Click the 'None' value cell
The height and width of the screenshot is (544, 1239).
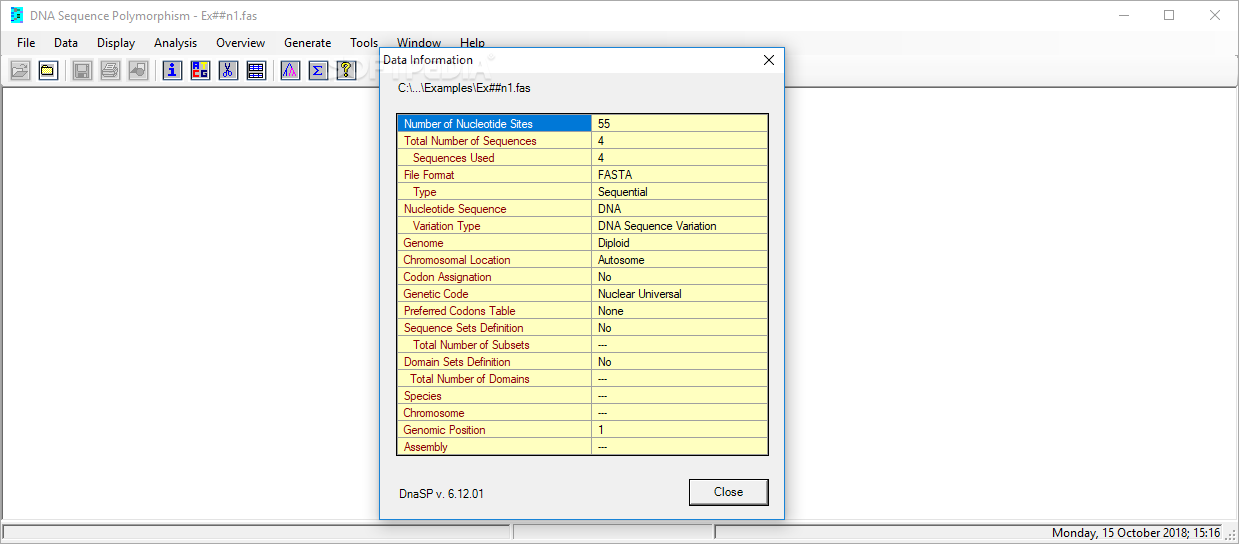click(x=680, y=311)
